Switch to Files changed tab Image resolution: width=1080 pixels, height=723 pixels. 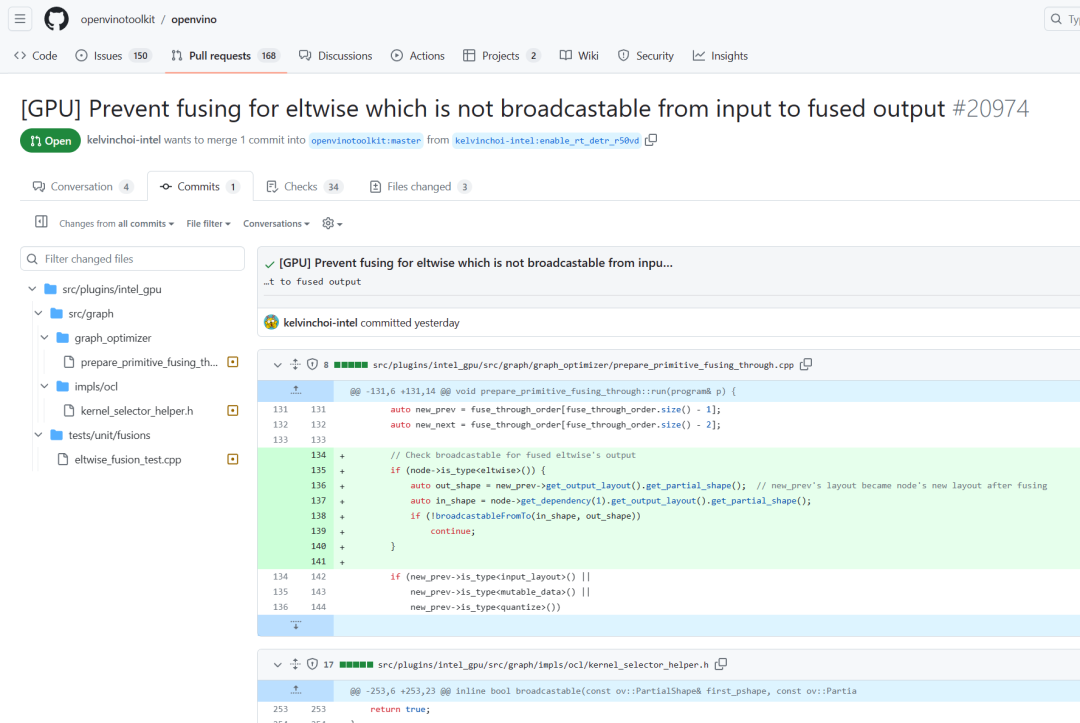point(421,187)
